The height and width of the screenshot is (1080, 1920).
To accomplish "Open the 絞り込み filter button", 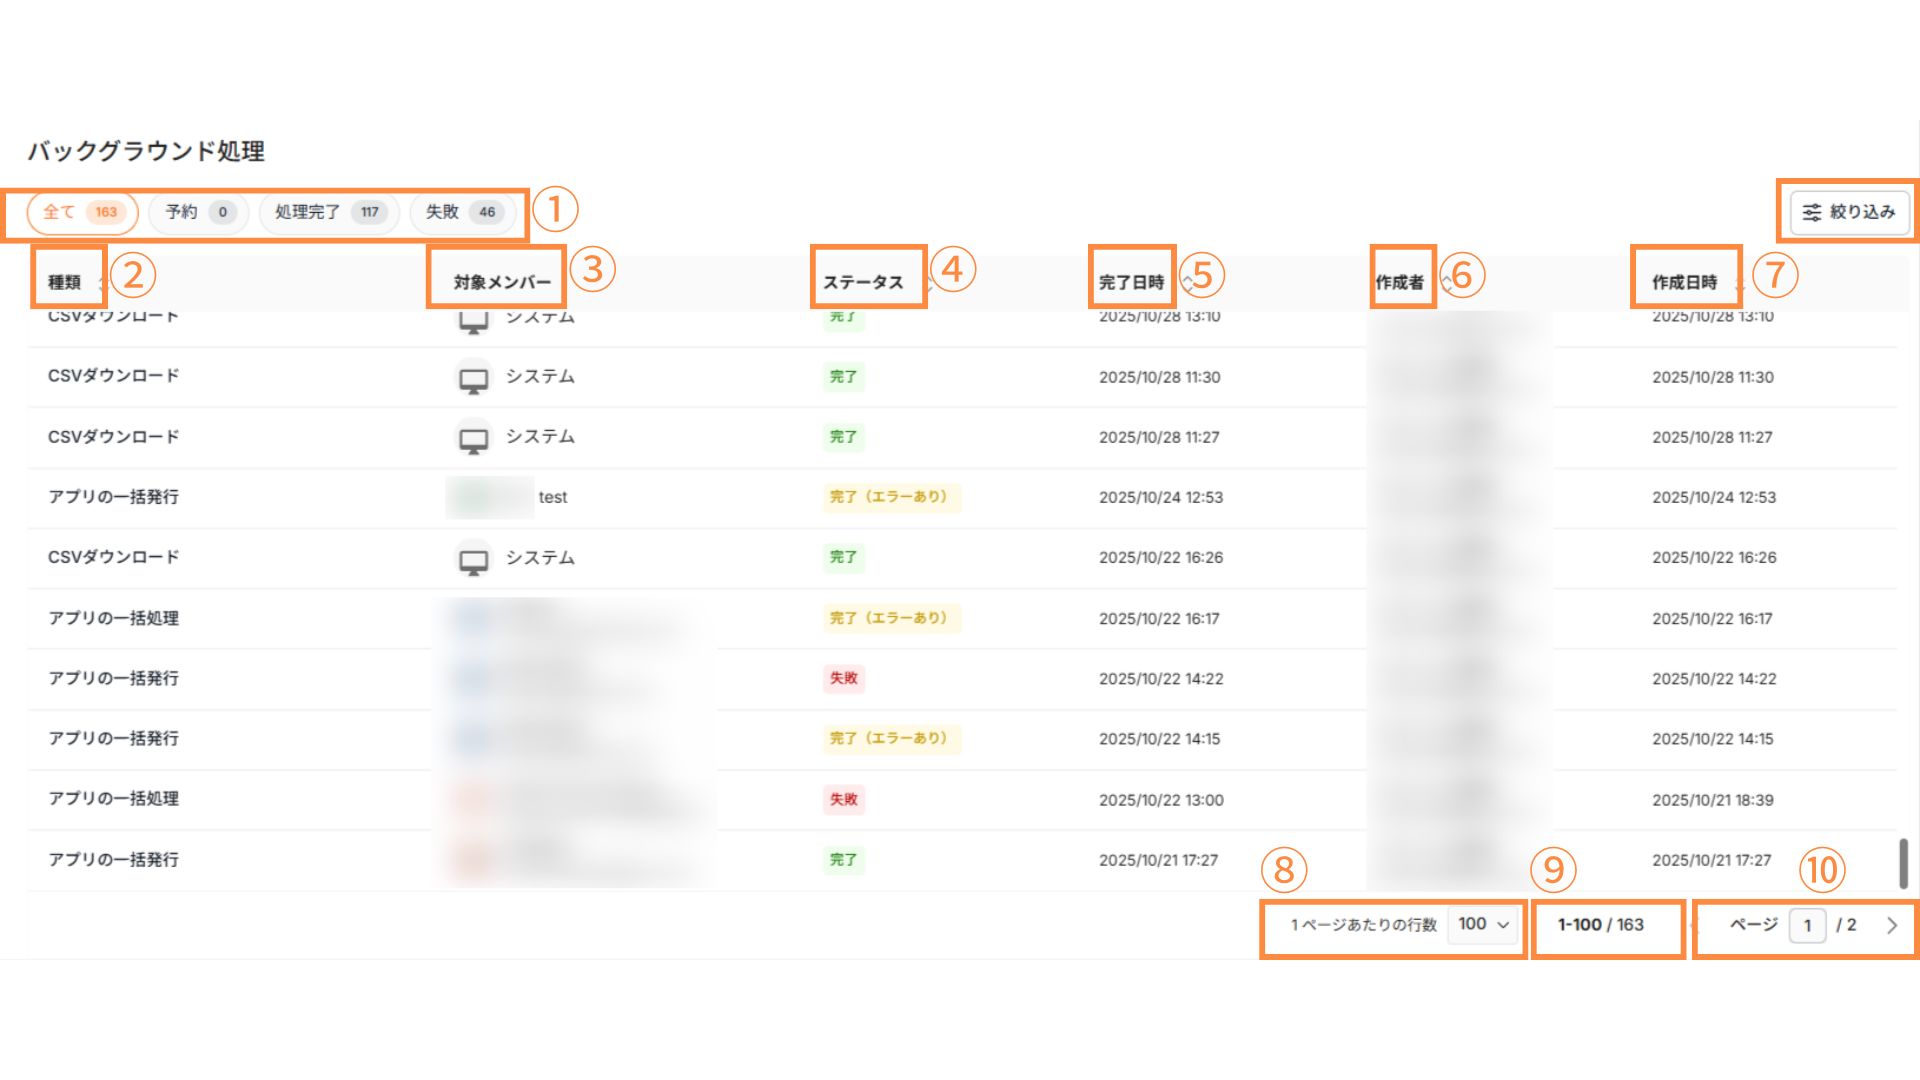I will click(1849, 212).
